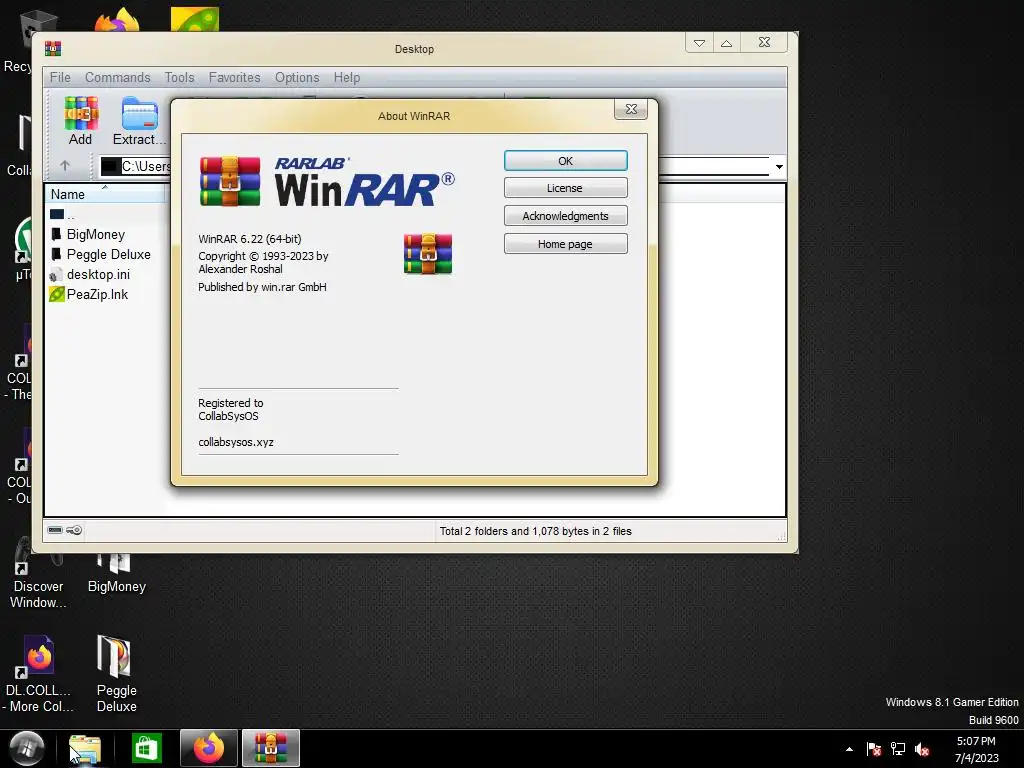Click 'Total 2 folders and 1,078 bytes' status text

[x=536, y=531]
